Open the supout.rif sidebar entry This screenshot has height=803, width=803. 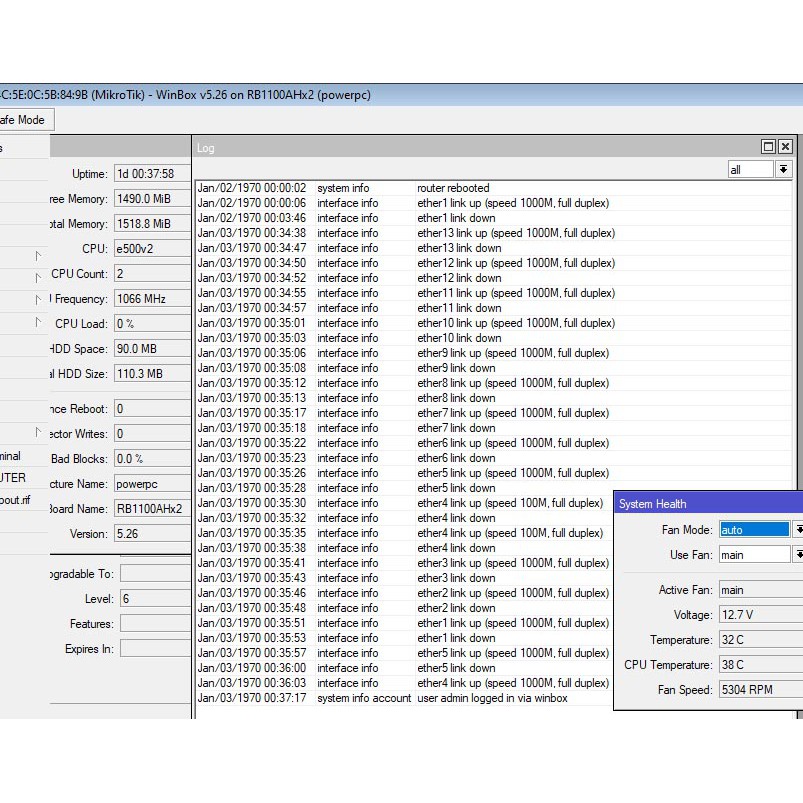click(15, 500)
